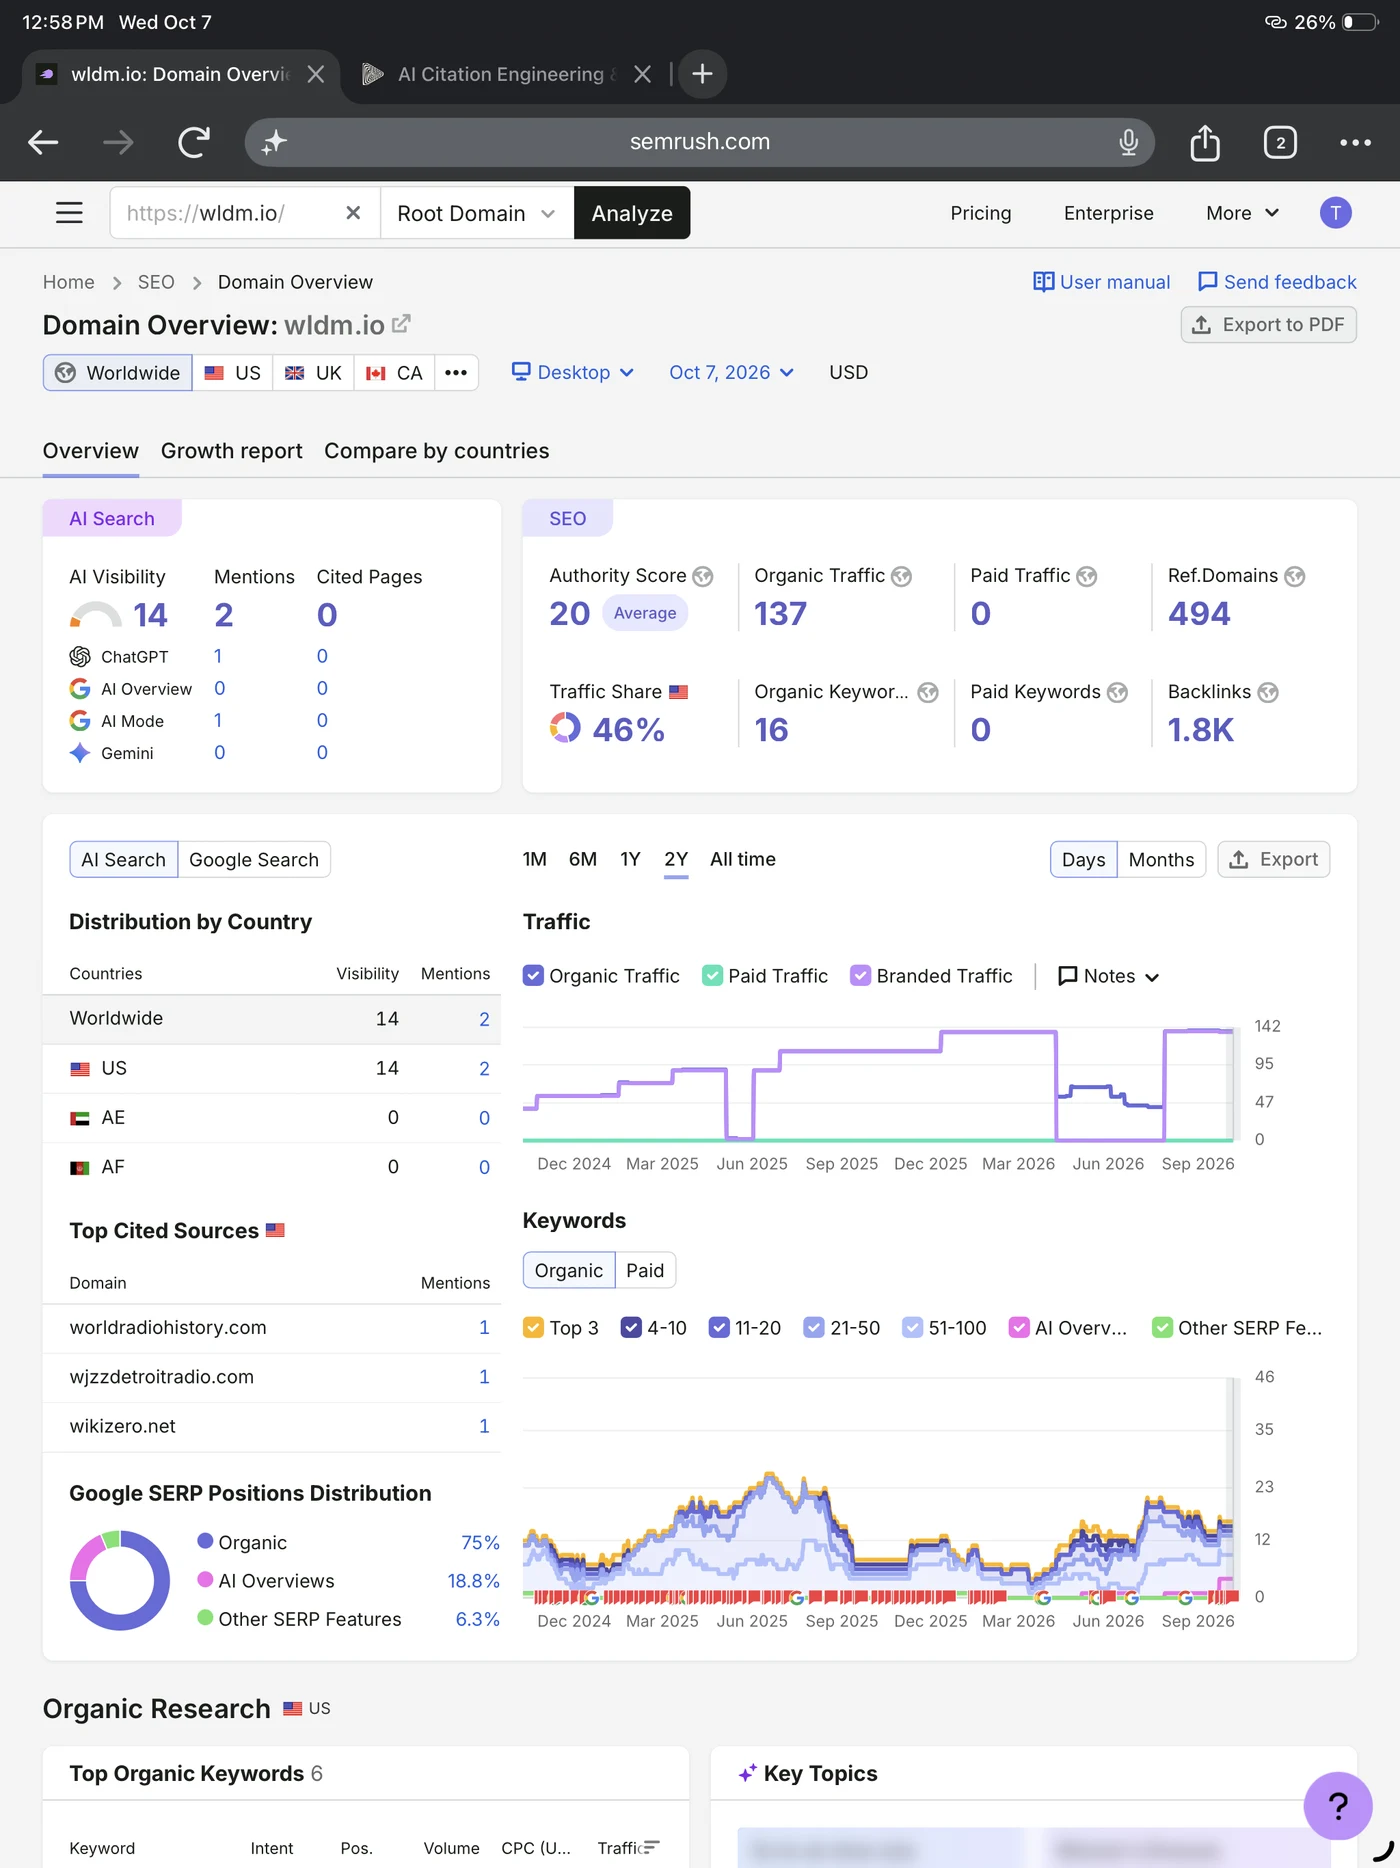Viewport: 1400px width, 1868px height.
Task: Select the Google Search tab
Action: point(254,860)
